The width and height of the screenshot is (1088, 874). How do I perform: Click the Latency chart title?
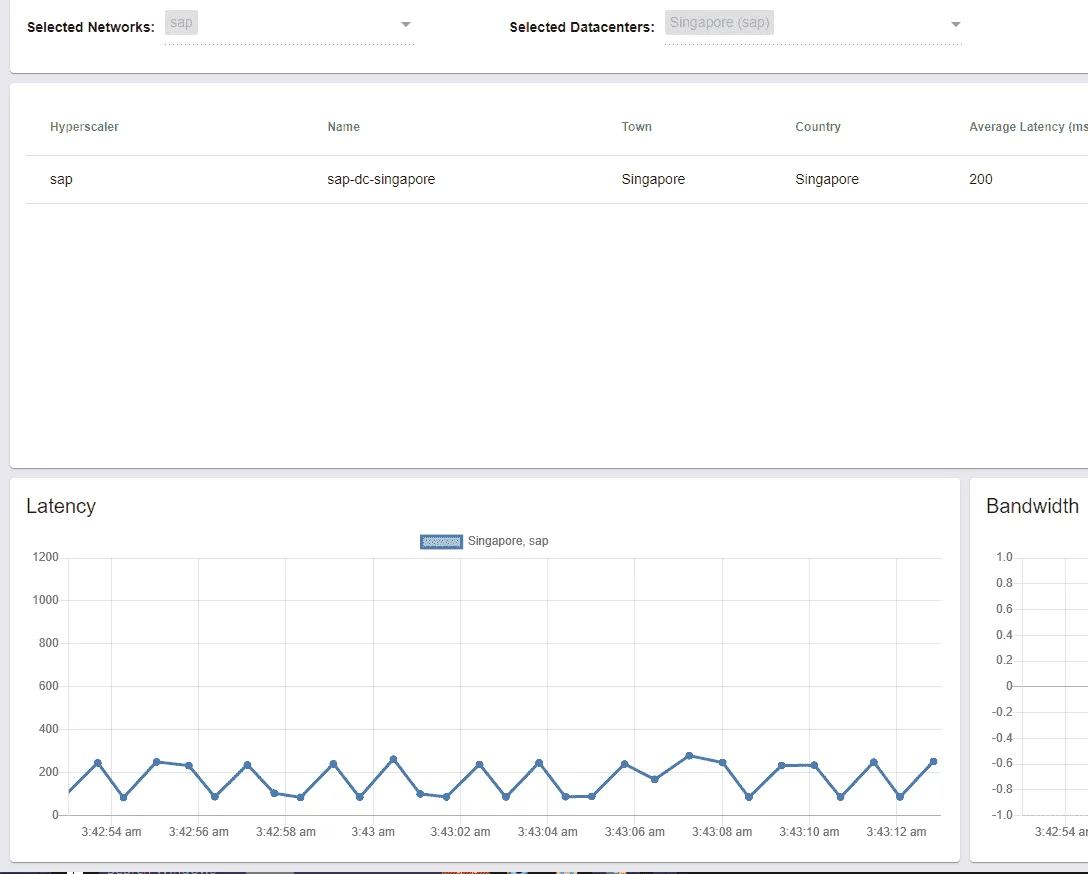[61, 506]
